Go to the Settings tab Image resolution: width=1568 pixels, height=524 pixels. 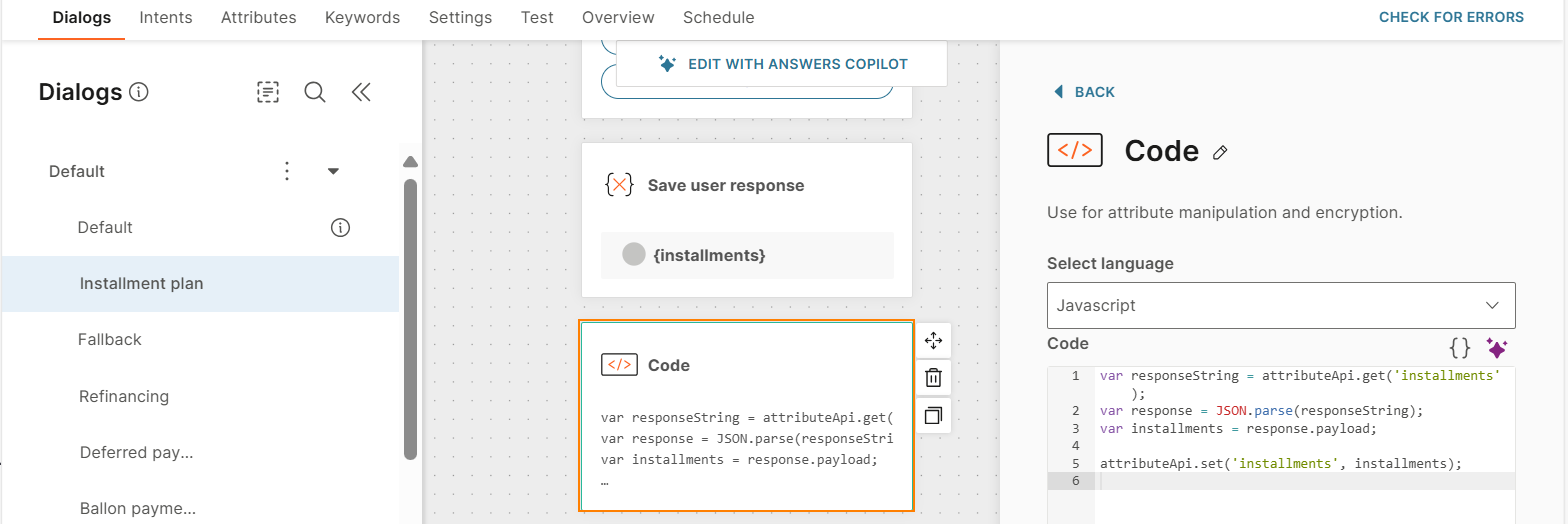[460, 18]
